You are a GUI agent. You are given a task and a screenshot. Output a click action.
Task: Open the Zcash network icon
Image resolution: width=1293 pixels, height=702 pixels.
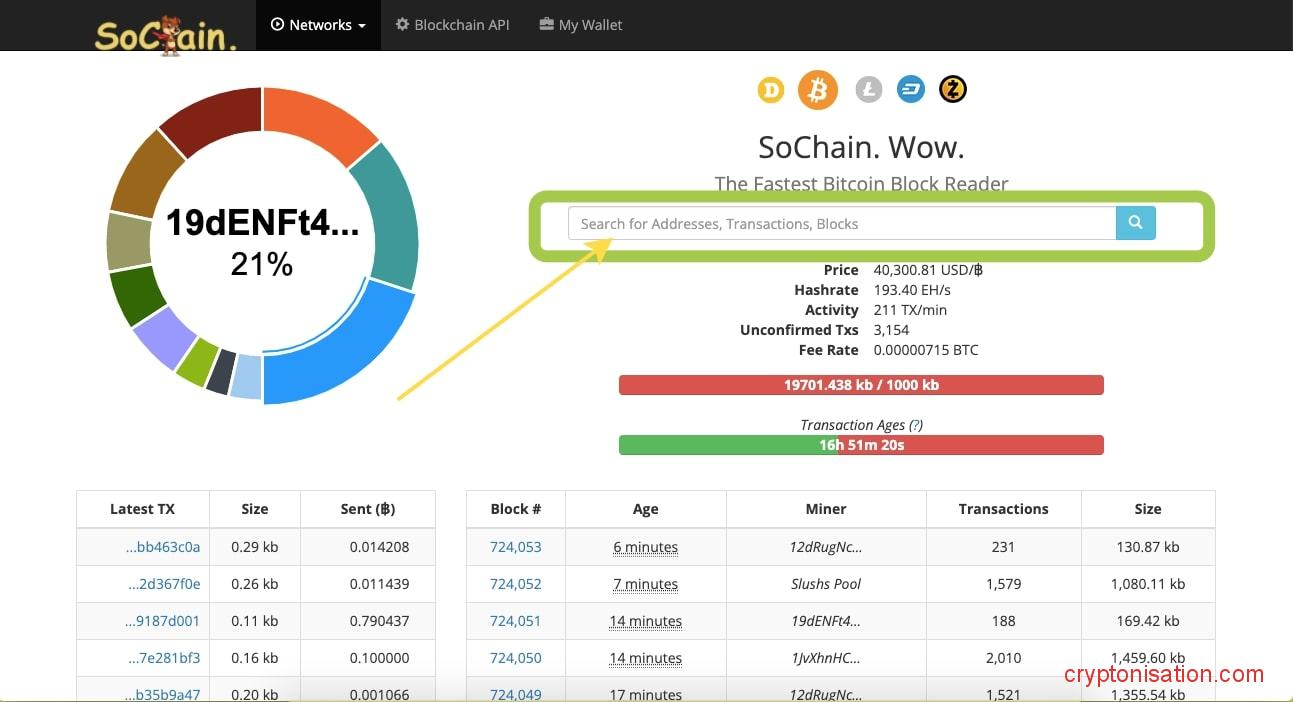click(x=953, y=91)
